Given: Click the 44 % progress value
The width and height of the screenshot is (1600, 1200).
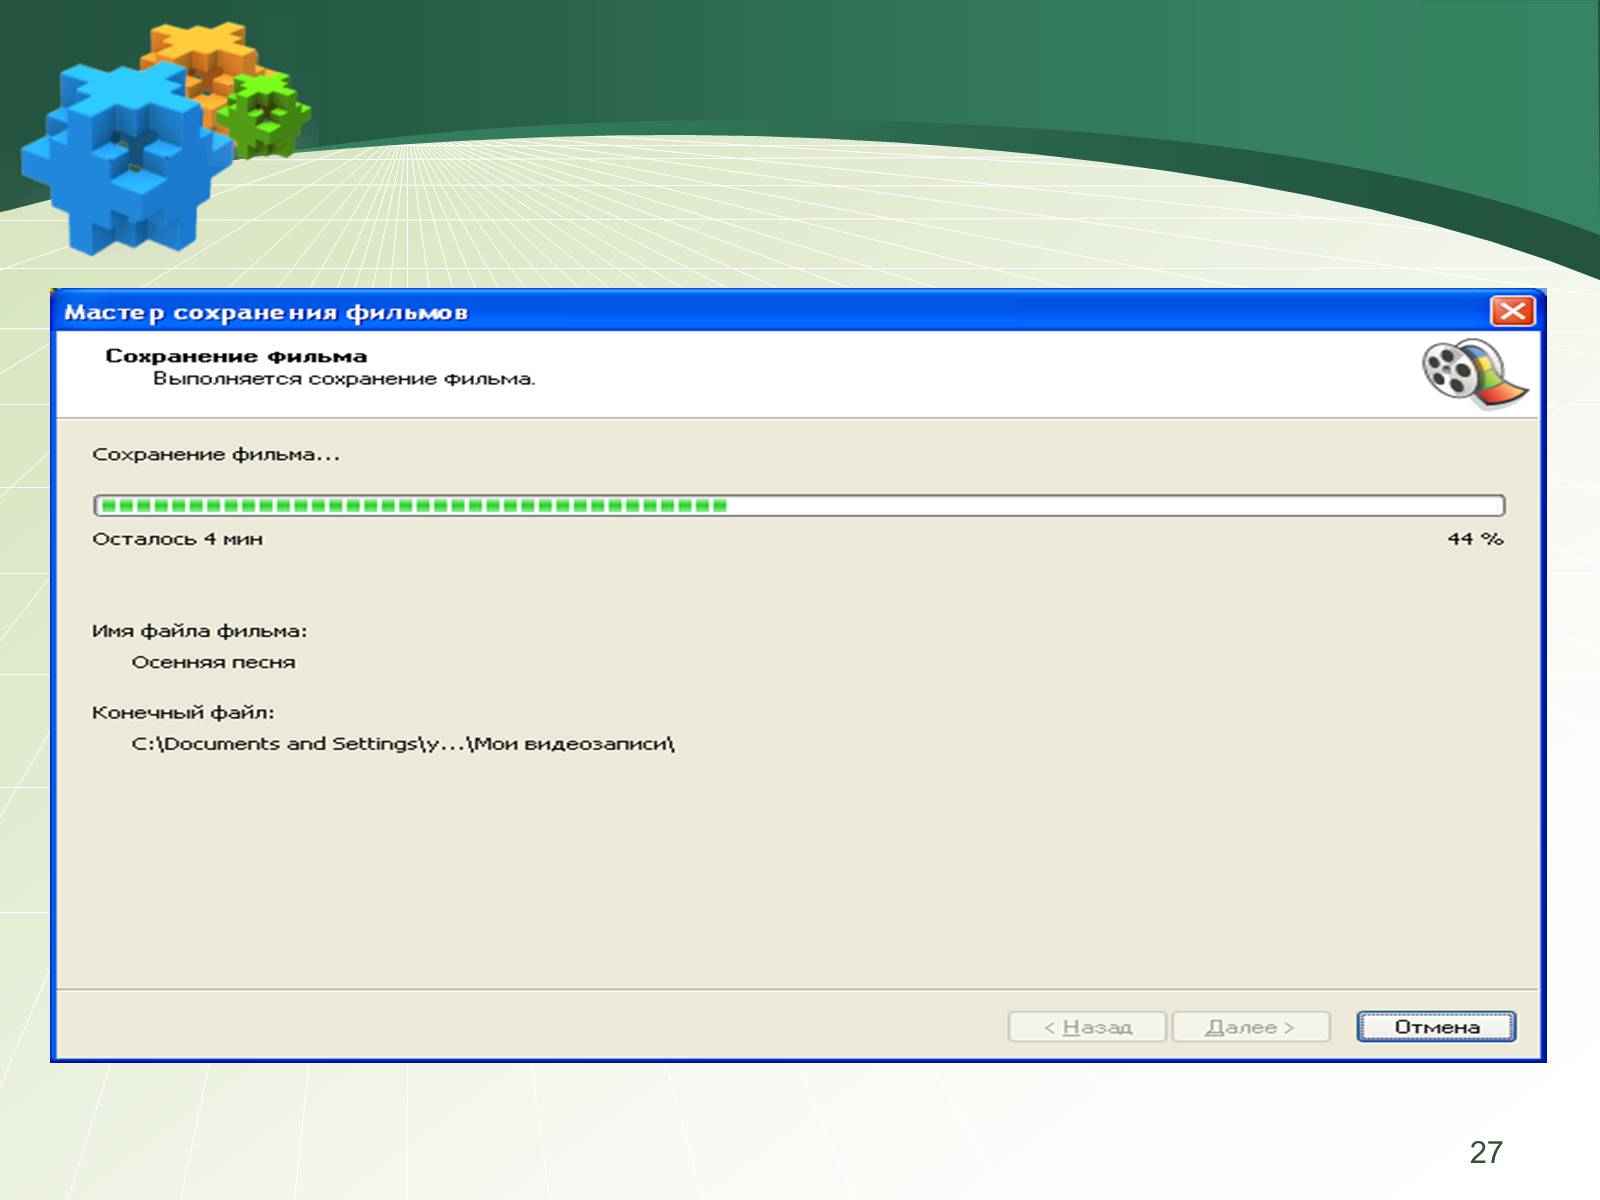Looking at the screenshot, I should point(1475,539).
